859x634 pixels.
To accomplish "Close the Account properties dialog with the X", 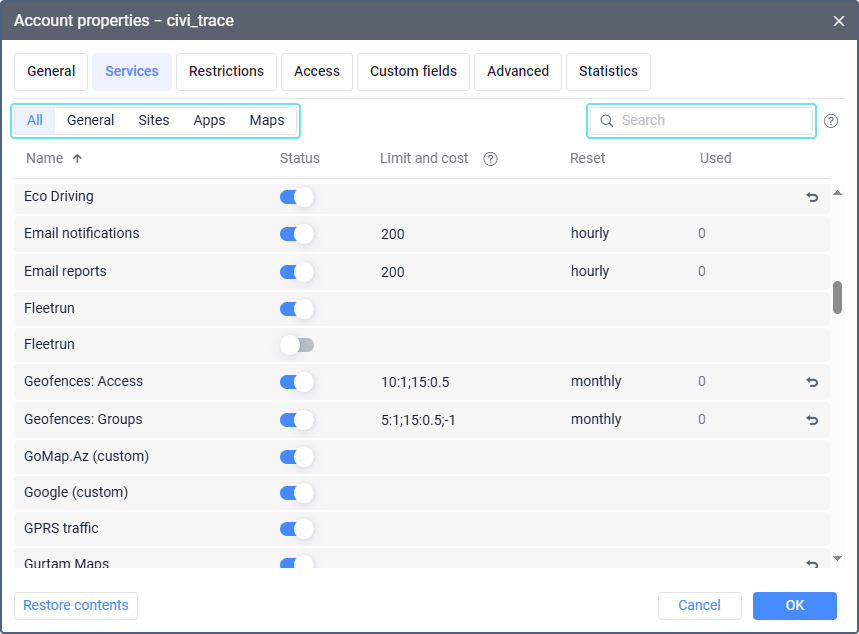I will point(838,21).
